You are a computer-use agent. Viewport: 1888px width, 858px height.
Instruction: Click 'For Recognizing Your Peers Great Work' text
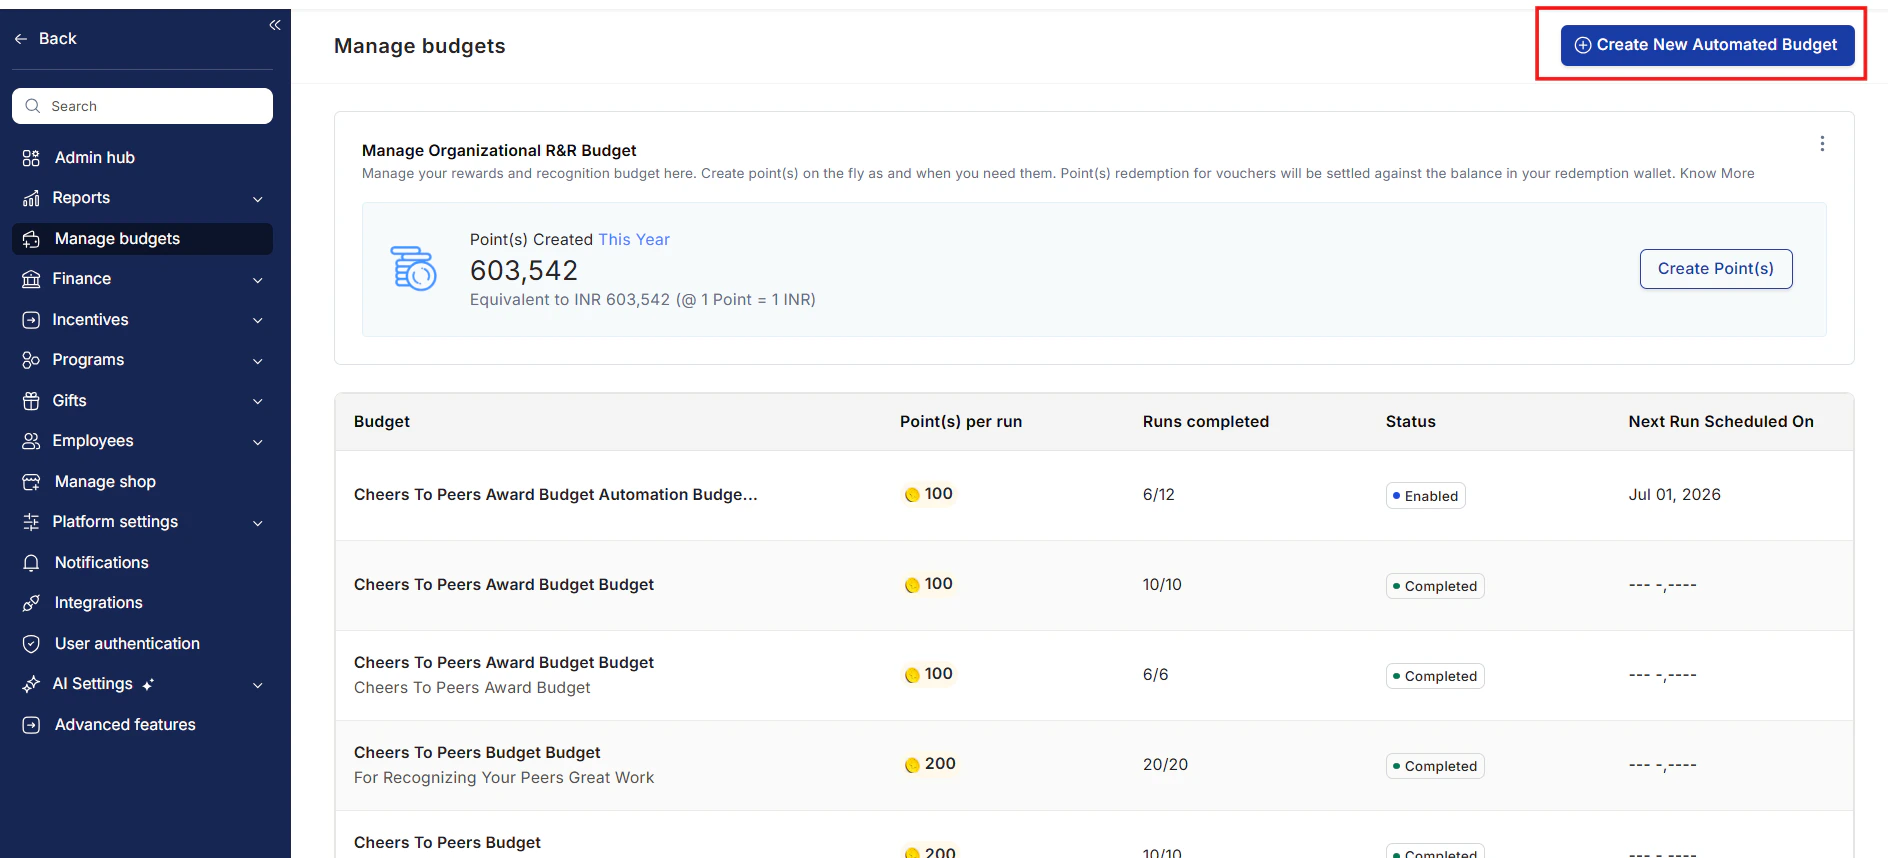tap(504, 777)
